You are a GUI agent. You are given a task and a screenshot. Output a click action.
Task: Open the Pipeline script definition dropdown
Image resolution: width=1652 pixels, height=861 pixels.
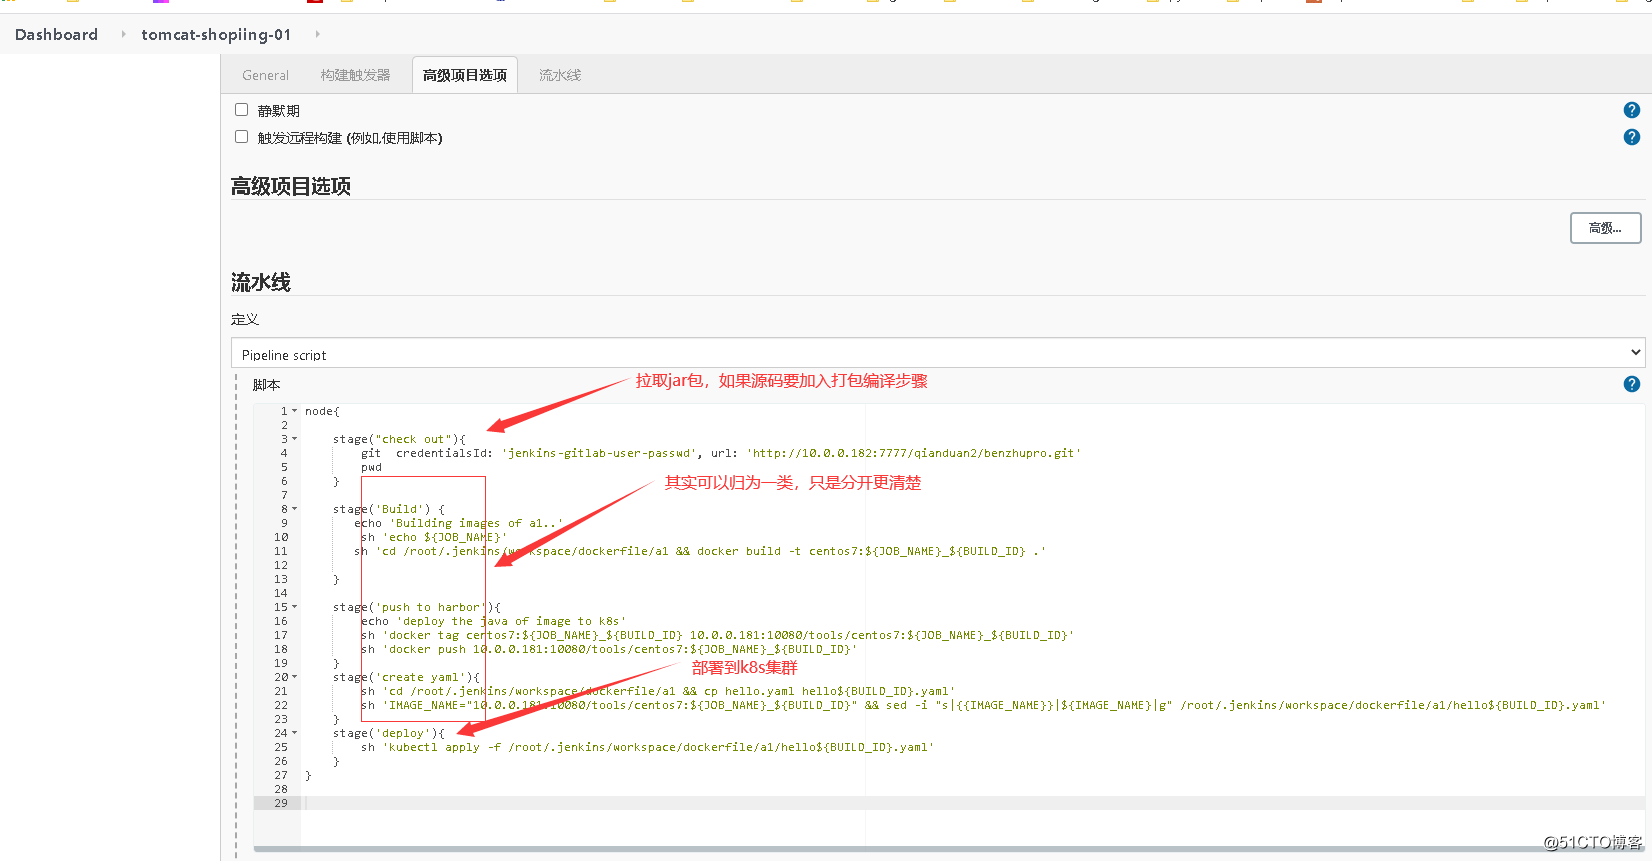[x=938, y=353]
